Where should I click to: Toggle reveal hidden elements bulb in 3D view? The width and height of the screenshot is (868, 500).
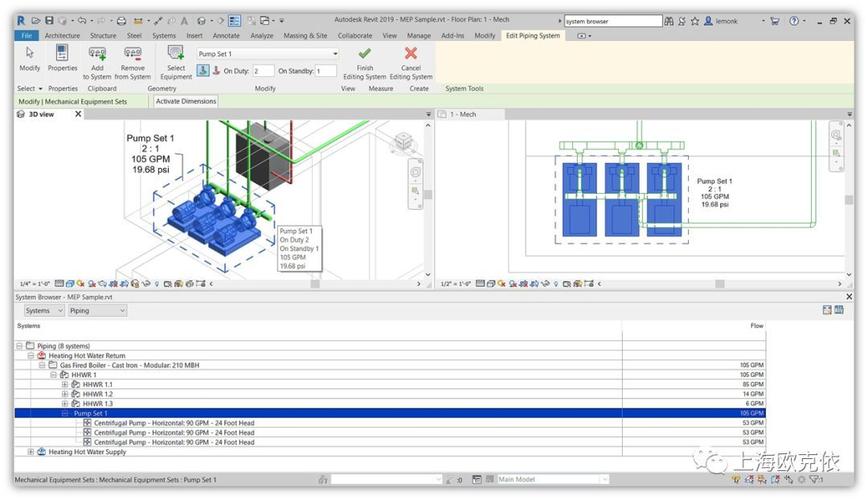157,283
